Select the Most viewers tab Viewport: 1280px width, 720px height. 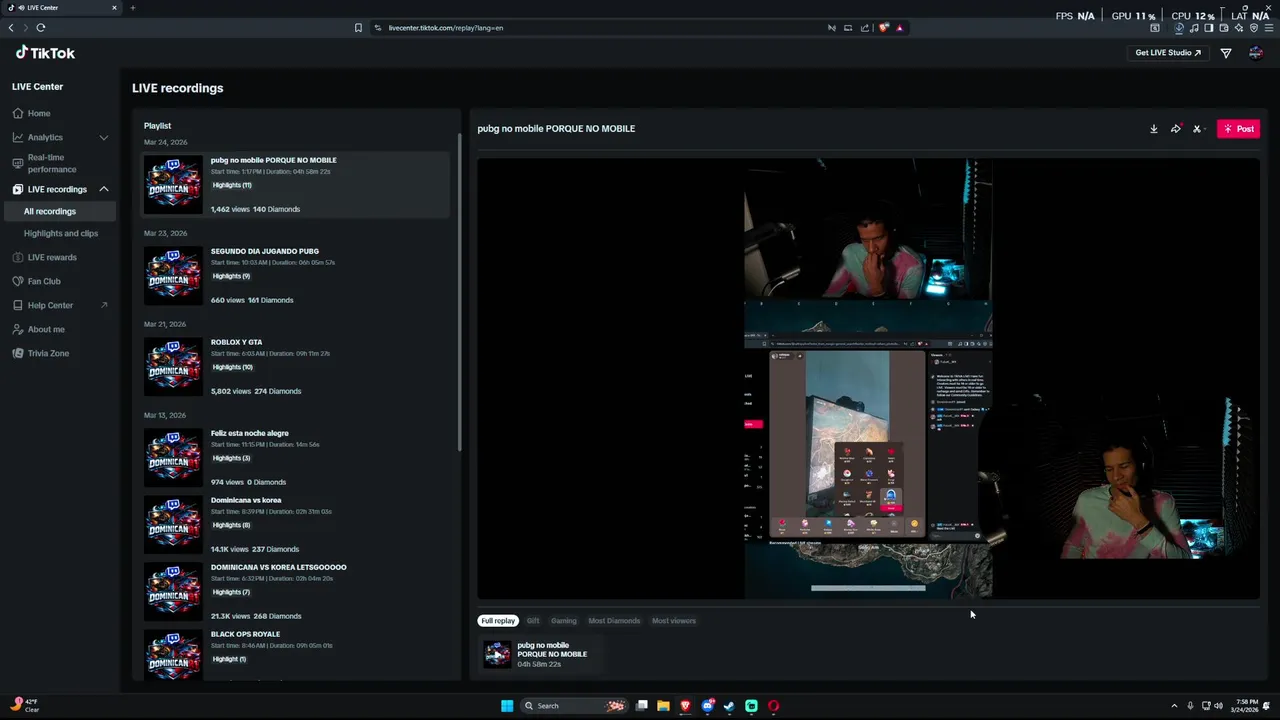pyautogui.click(x=674, y=621)
